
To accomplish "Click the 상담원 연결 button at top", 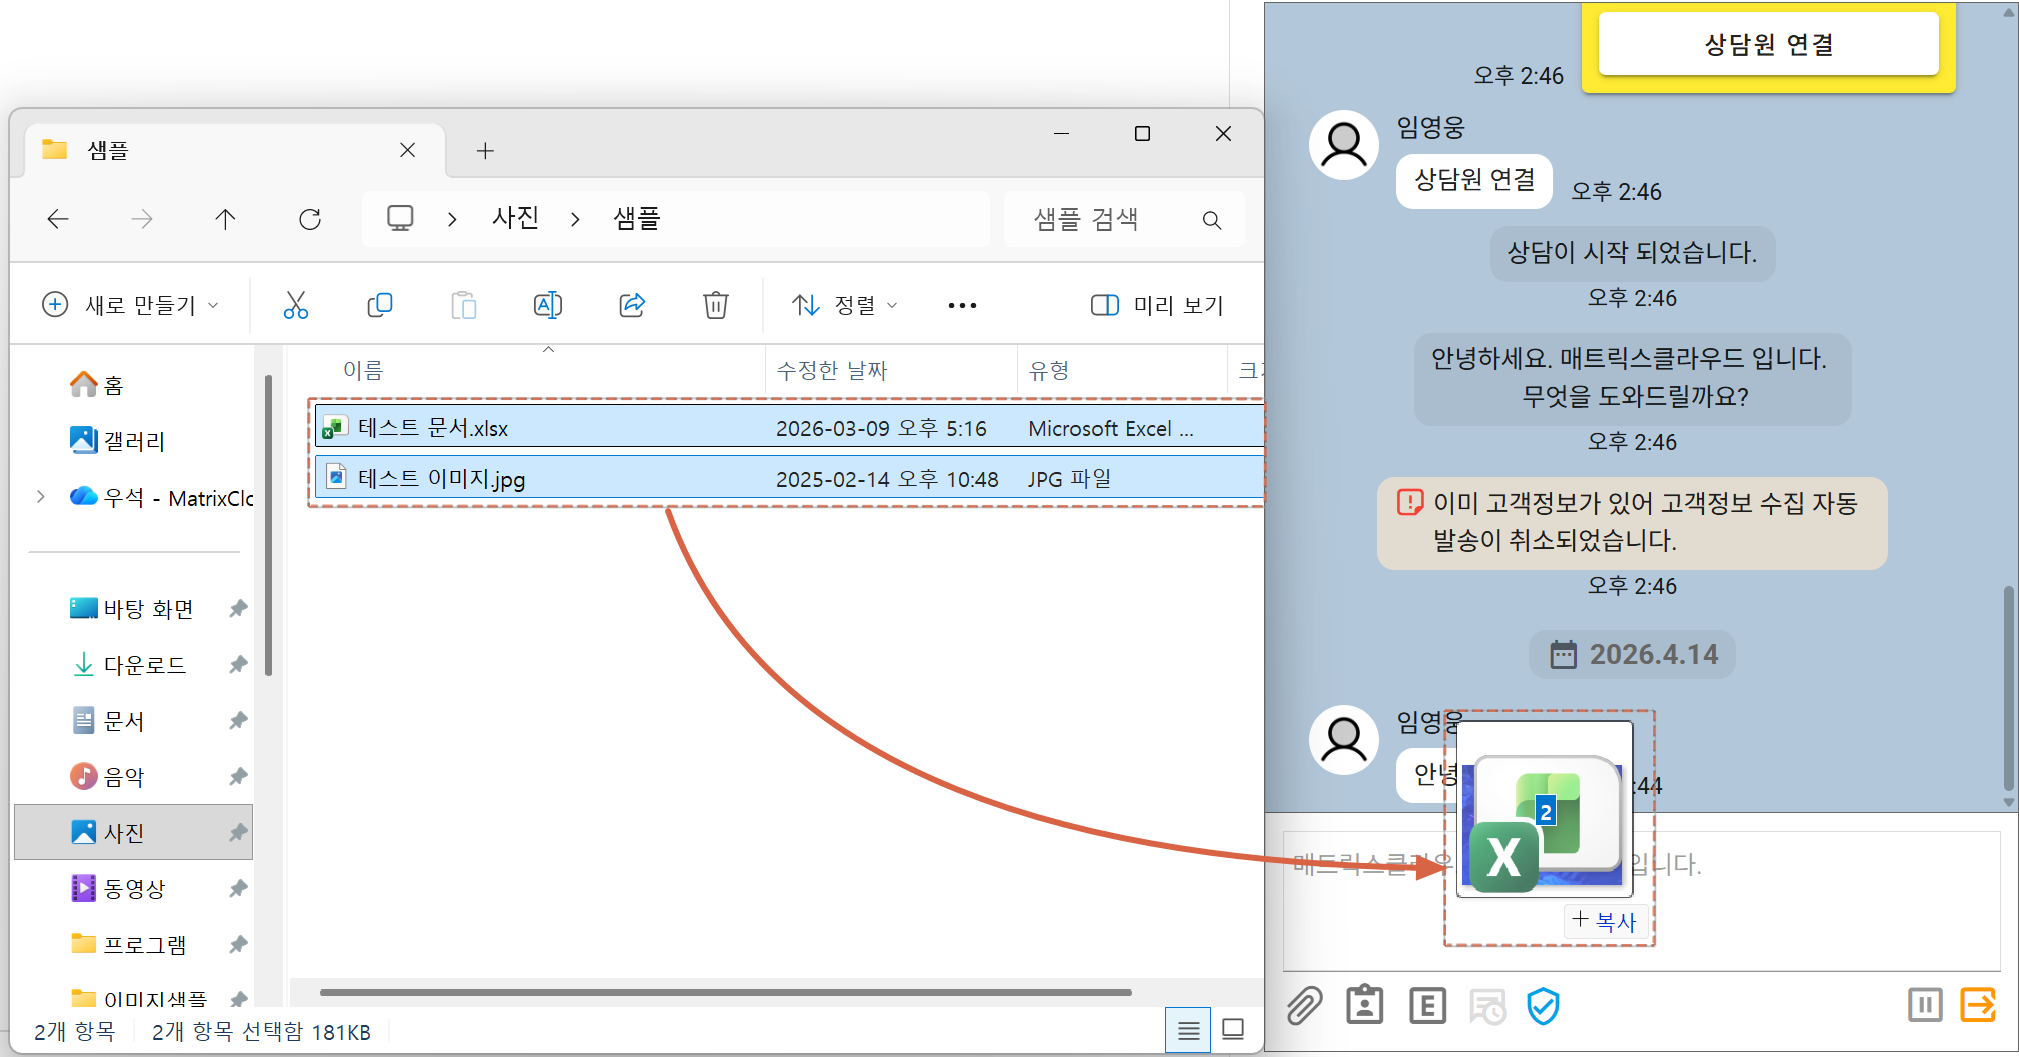I will click(1768, 45).
